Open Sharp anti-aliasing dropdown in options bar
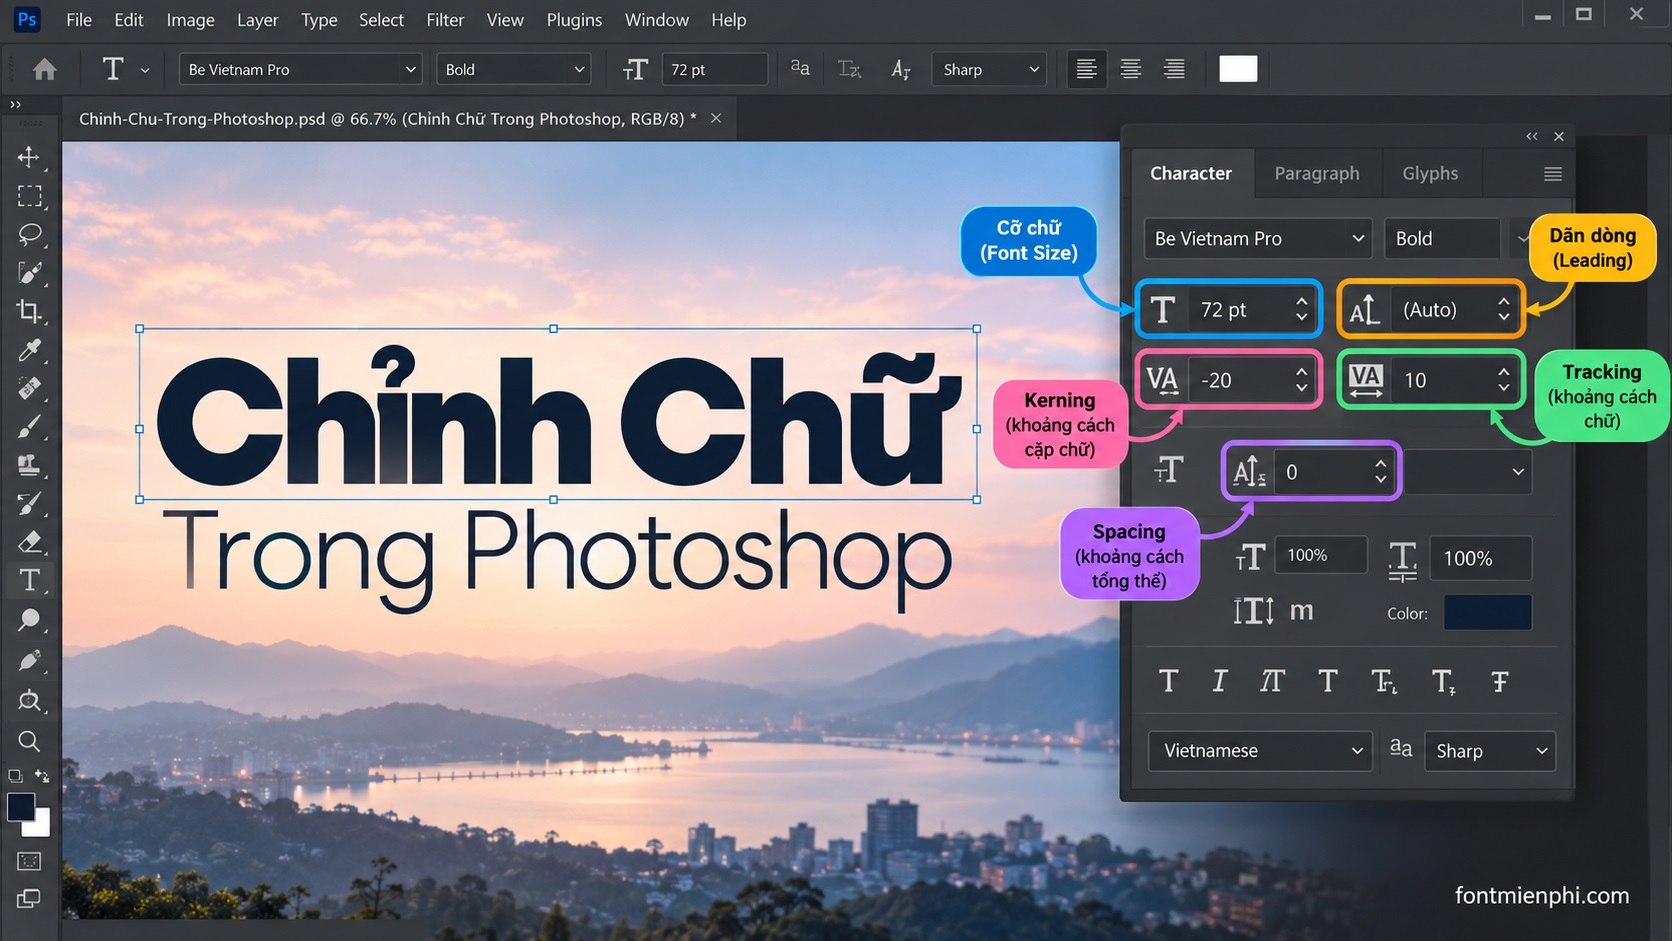Viewport: 1672px width, 941px height. (988, 69)
